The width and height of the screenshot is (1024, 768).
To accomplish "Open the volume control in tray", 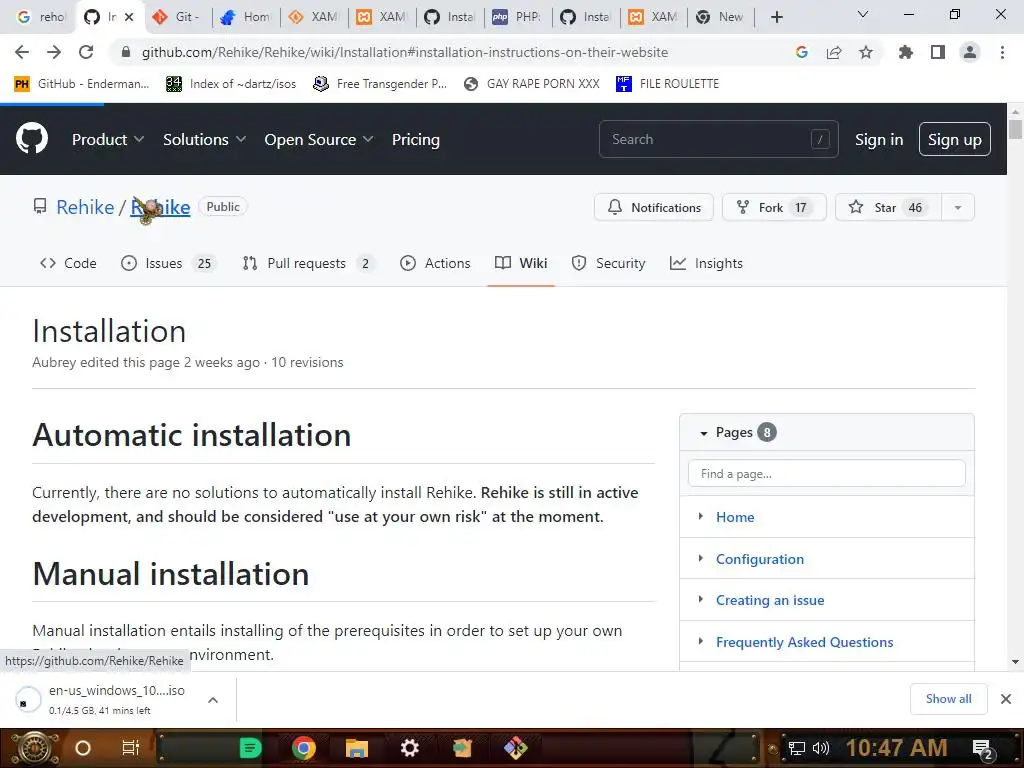I will 821,748.
